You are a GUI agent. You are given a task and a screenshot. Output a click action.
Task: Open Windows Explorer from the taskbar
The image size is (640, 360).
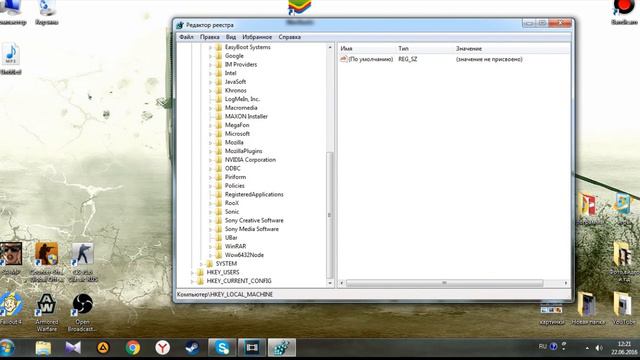(43, 348)
